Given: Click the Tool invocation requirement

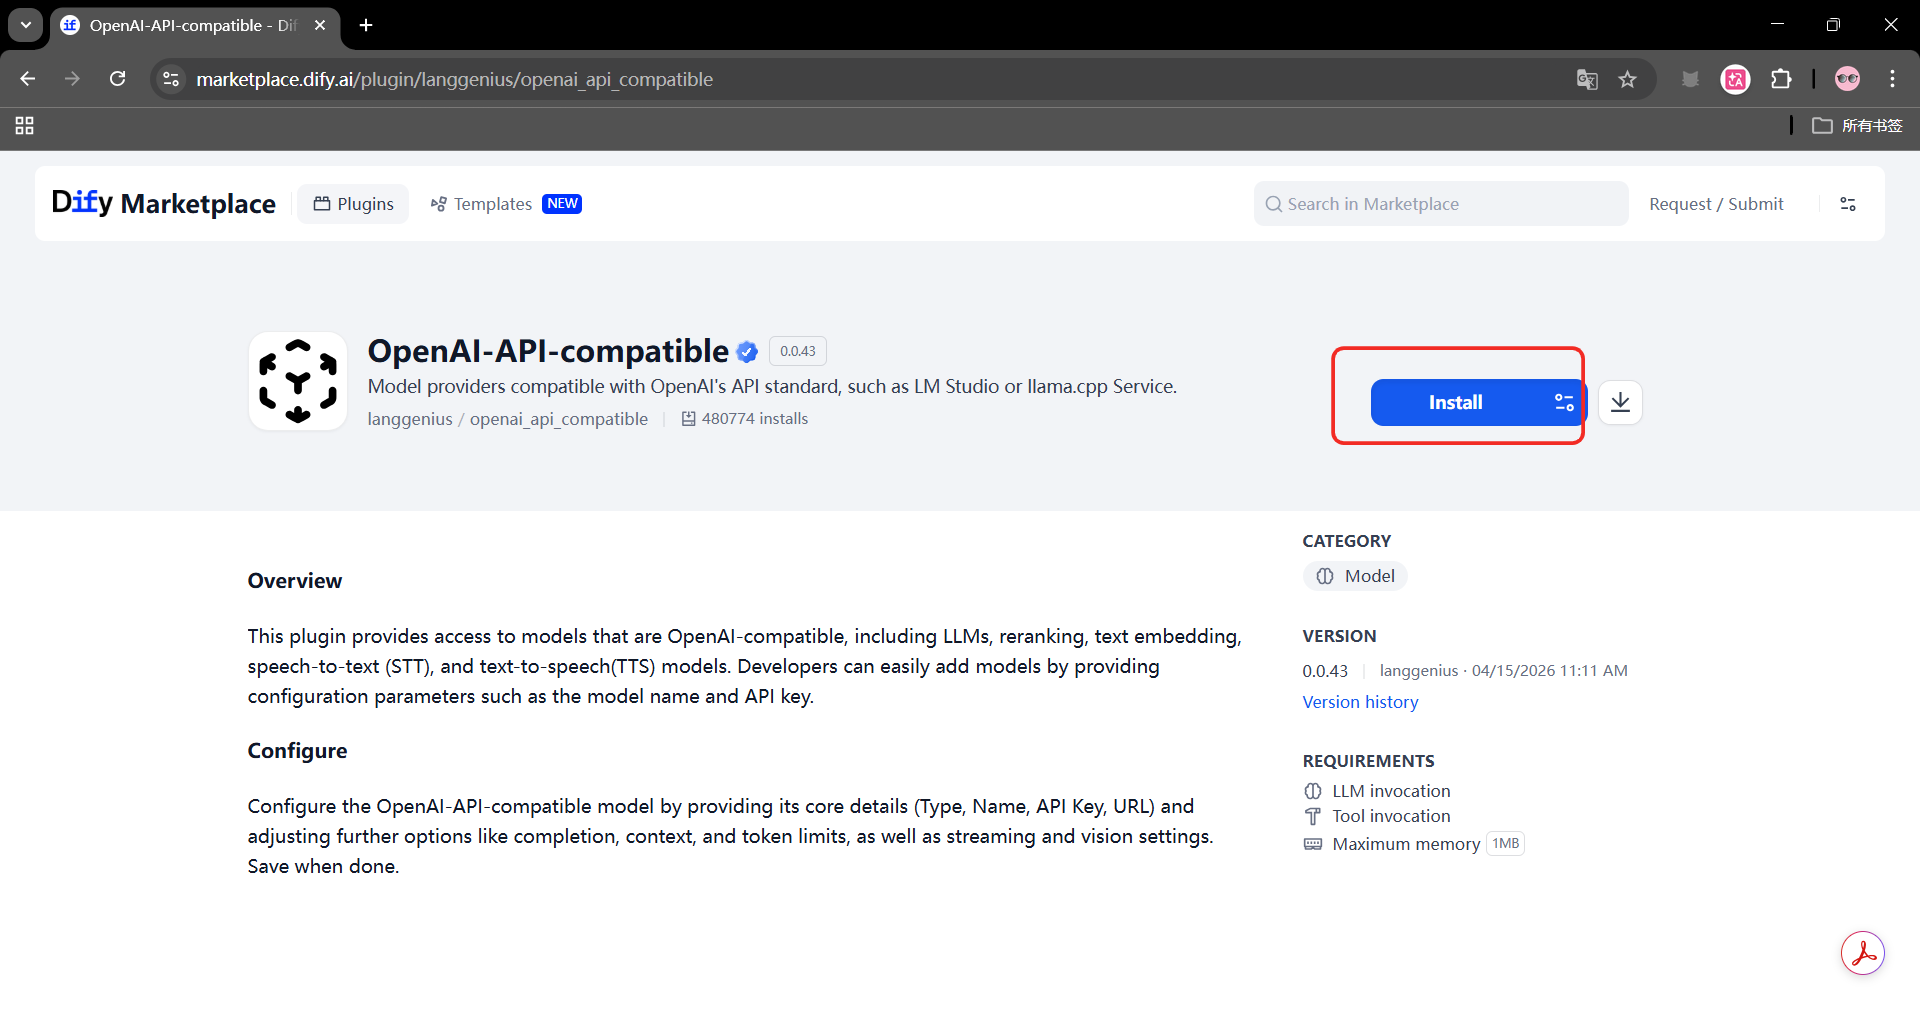Looking at the screenshot, I should (x=1377, y=816).
